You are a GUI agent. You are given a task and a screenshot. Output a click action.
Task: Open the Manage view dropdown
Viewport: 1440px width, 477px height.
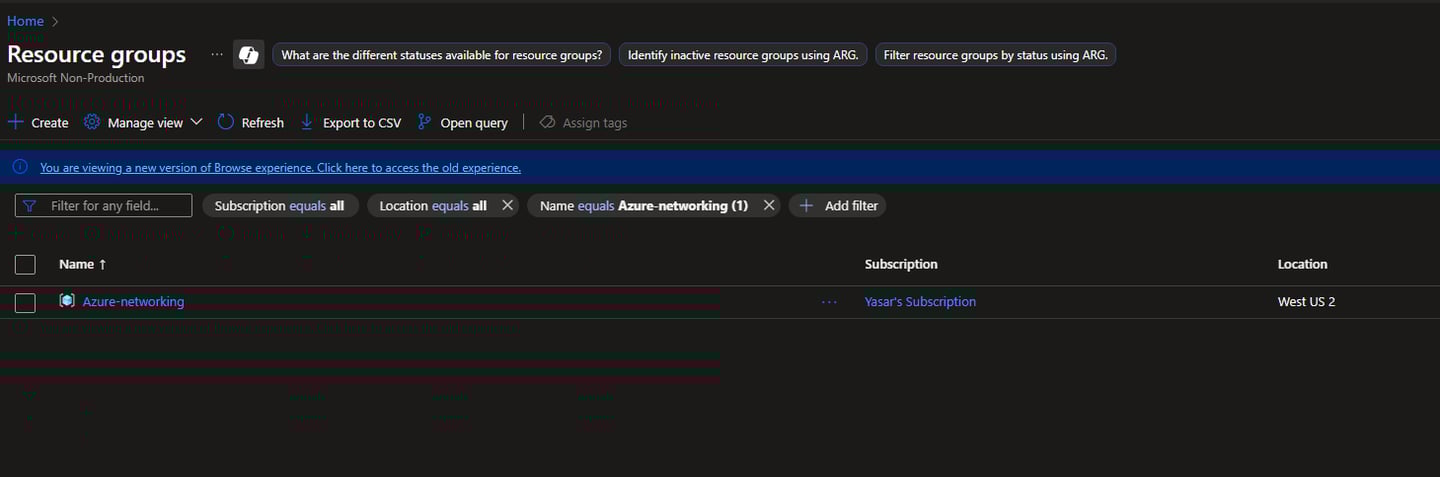coord(143,123)
